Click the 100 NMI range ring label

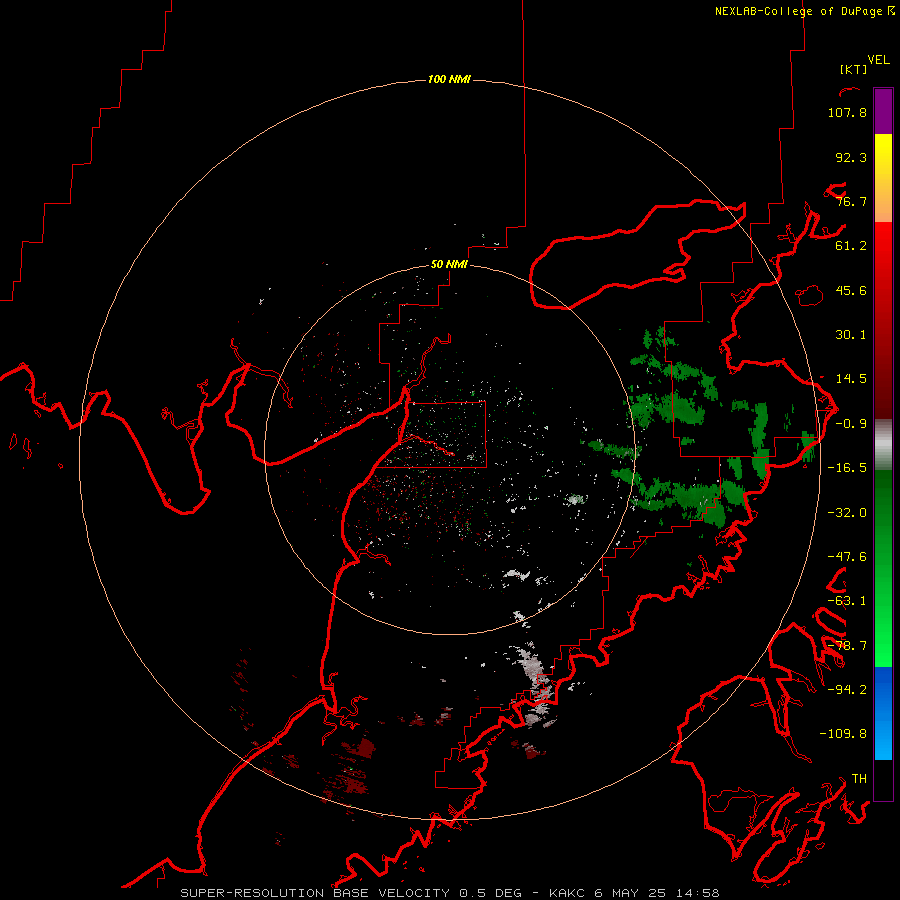click(449, 79)
